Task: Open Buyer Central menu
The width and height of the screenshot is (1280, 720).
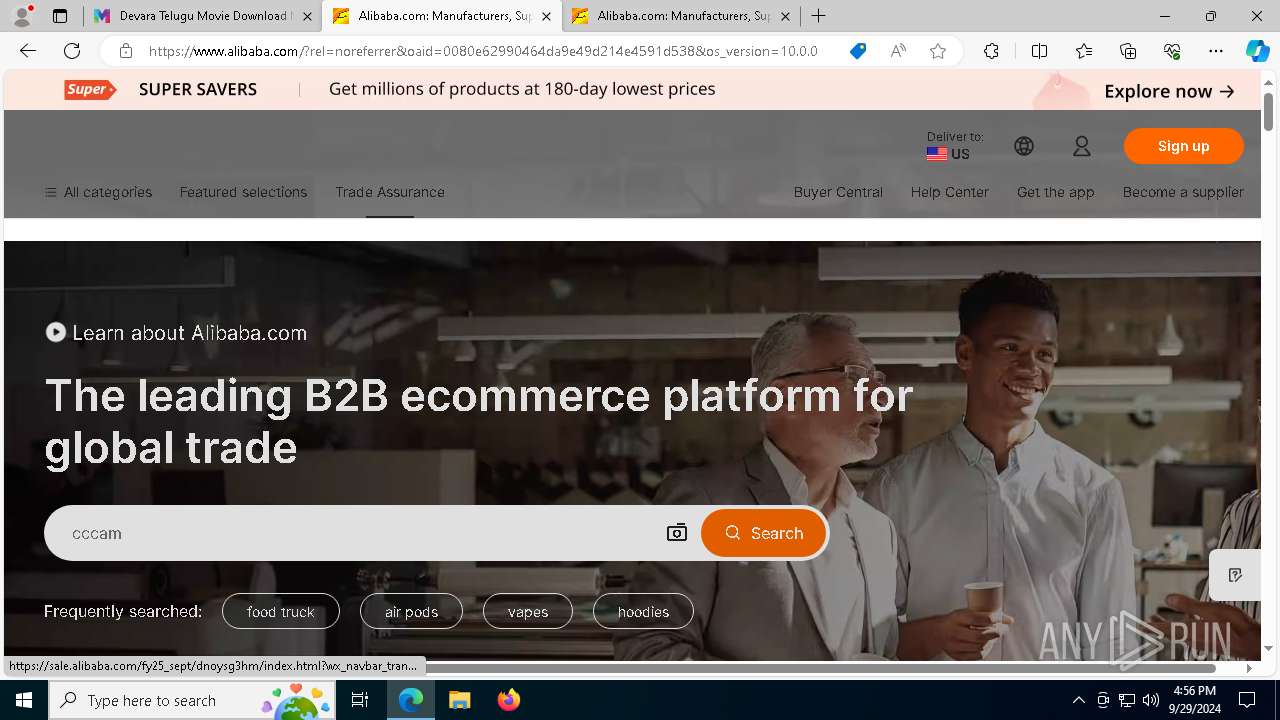Action: tap(838, 192)
